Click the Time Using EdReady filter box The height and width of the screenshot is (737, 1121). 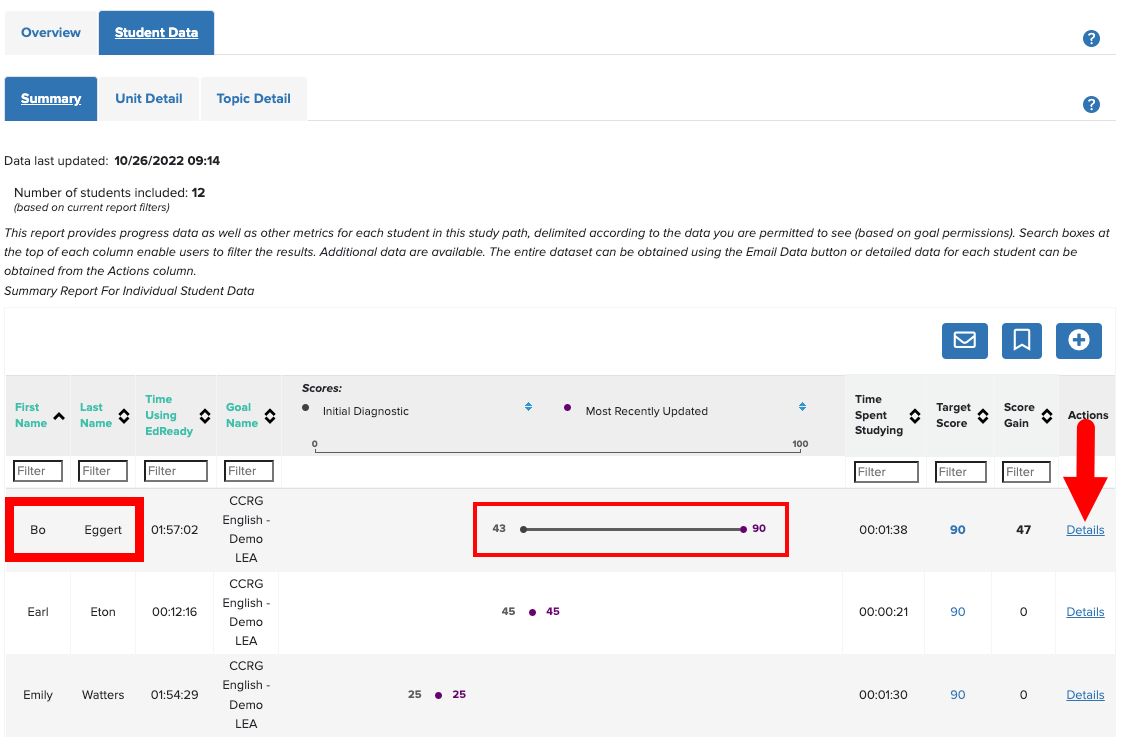click(x=176, y=471)
